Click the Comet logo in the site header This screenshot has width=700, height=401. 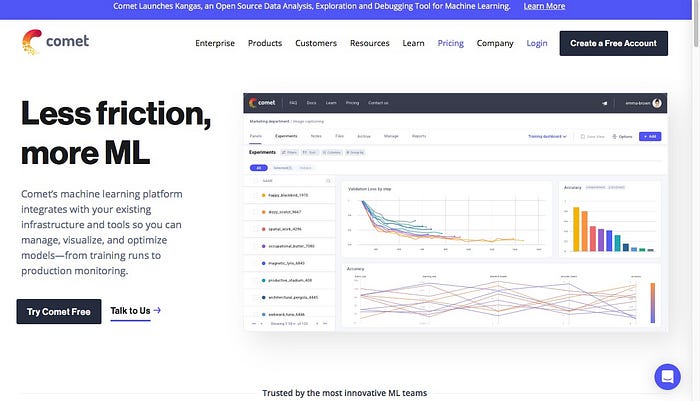(55, 42)
